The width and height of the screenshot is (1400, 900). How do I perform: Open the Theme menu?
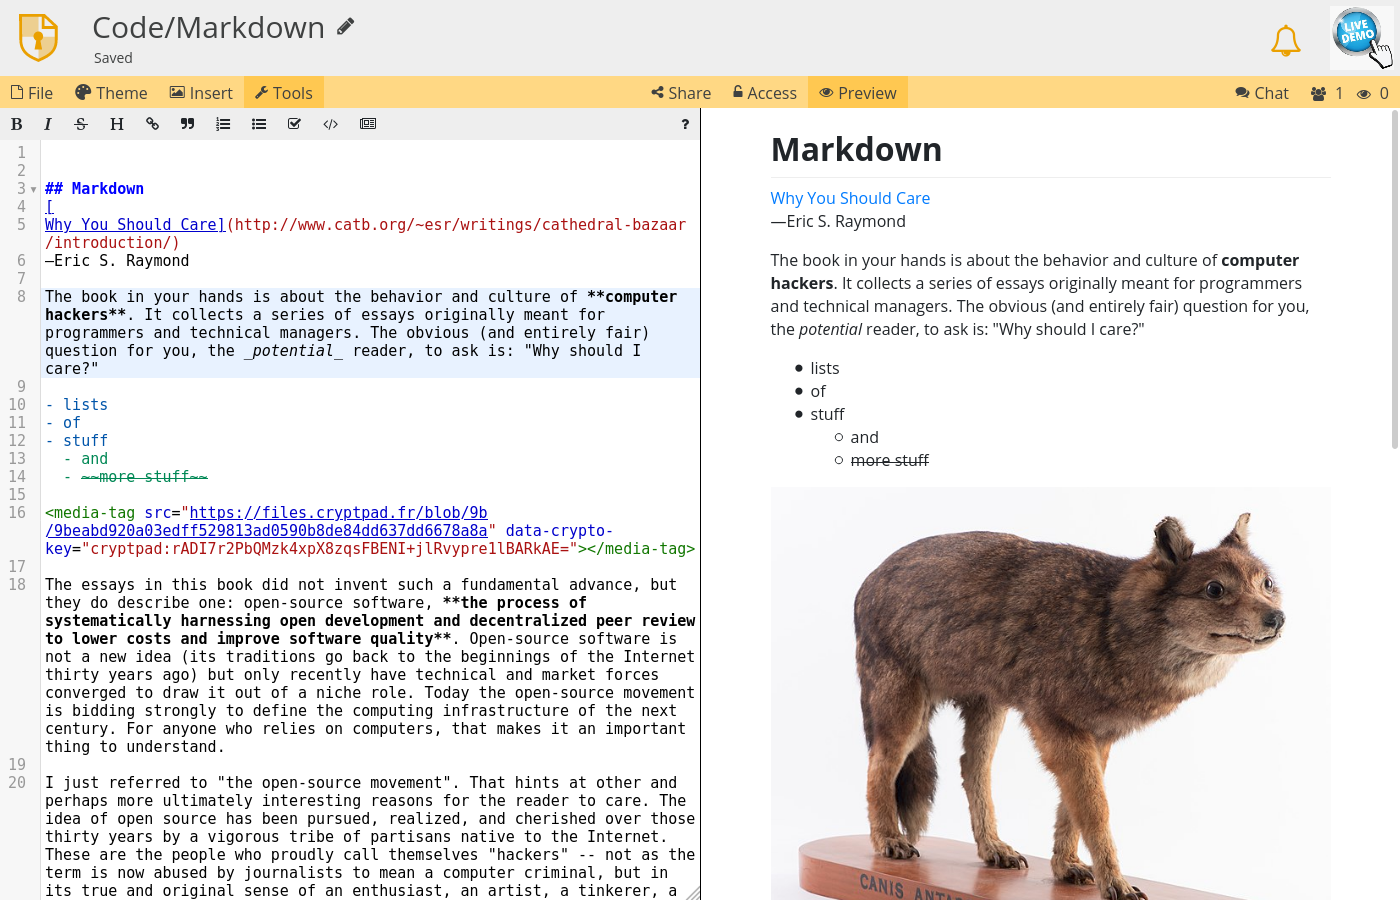(x=111, y=93)
